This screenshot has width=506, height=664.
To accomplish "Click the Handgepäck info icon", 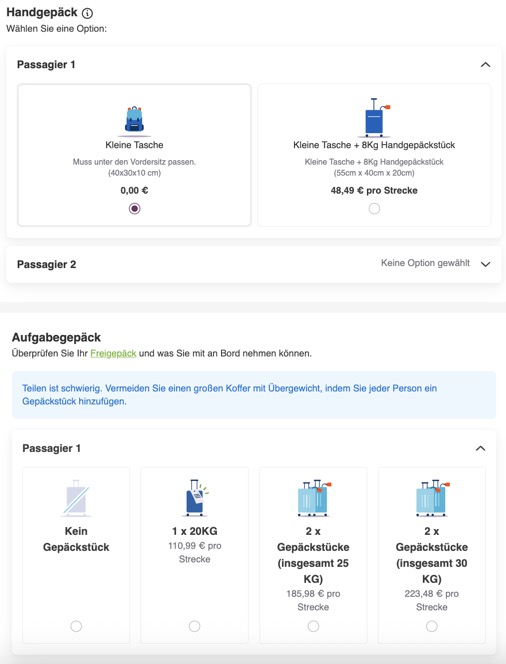I will pyautogui.click(x=87, y=13).
